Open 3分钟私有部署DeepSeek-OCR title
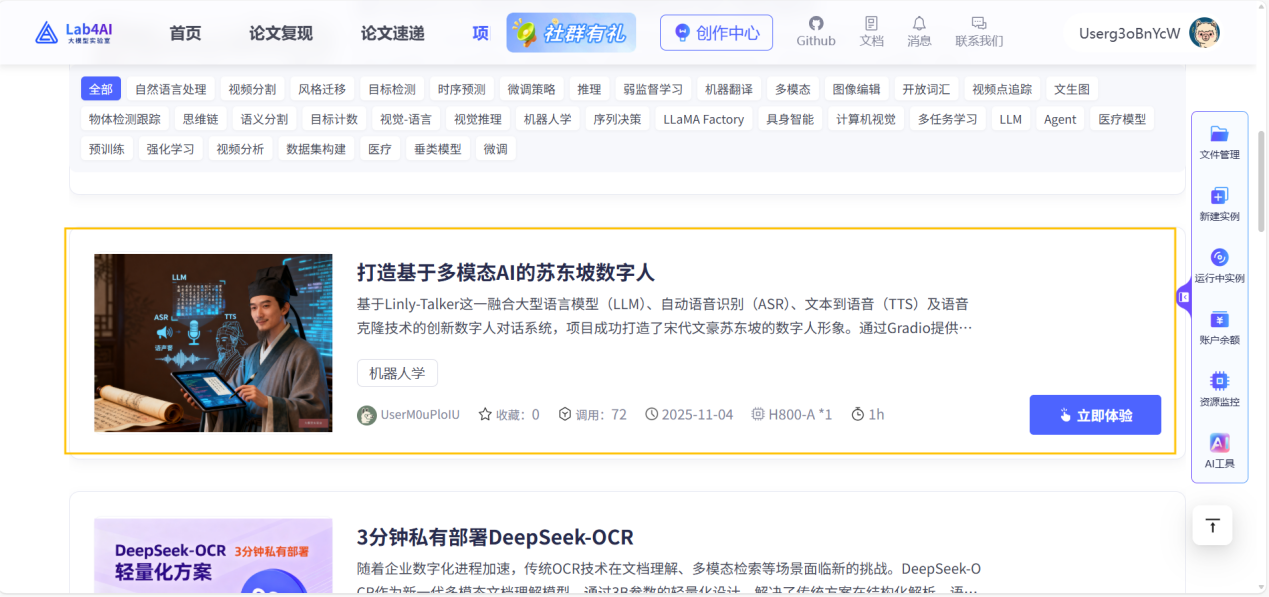1269x597 pixels. (495, 537)
